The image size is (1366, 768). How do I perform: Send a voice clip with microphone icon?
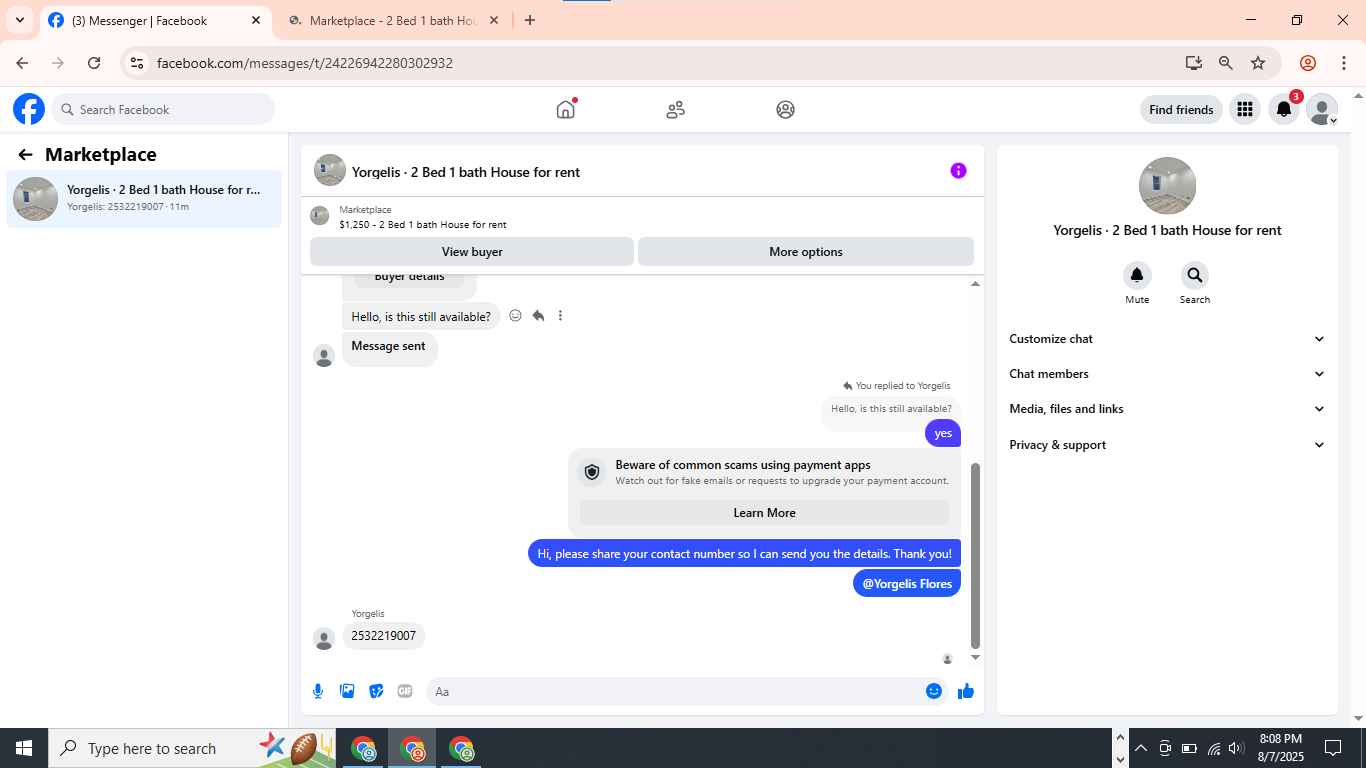[x=318, y=691]
